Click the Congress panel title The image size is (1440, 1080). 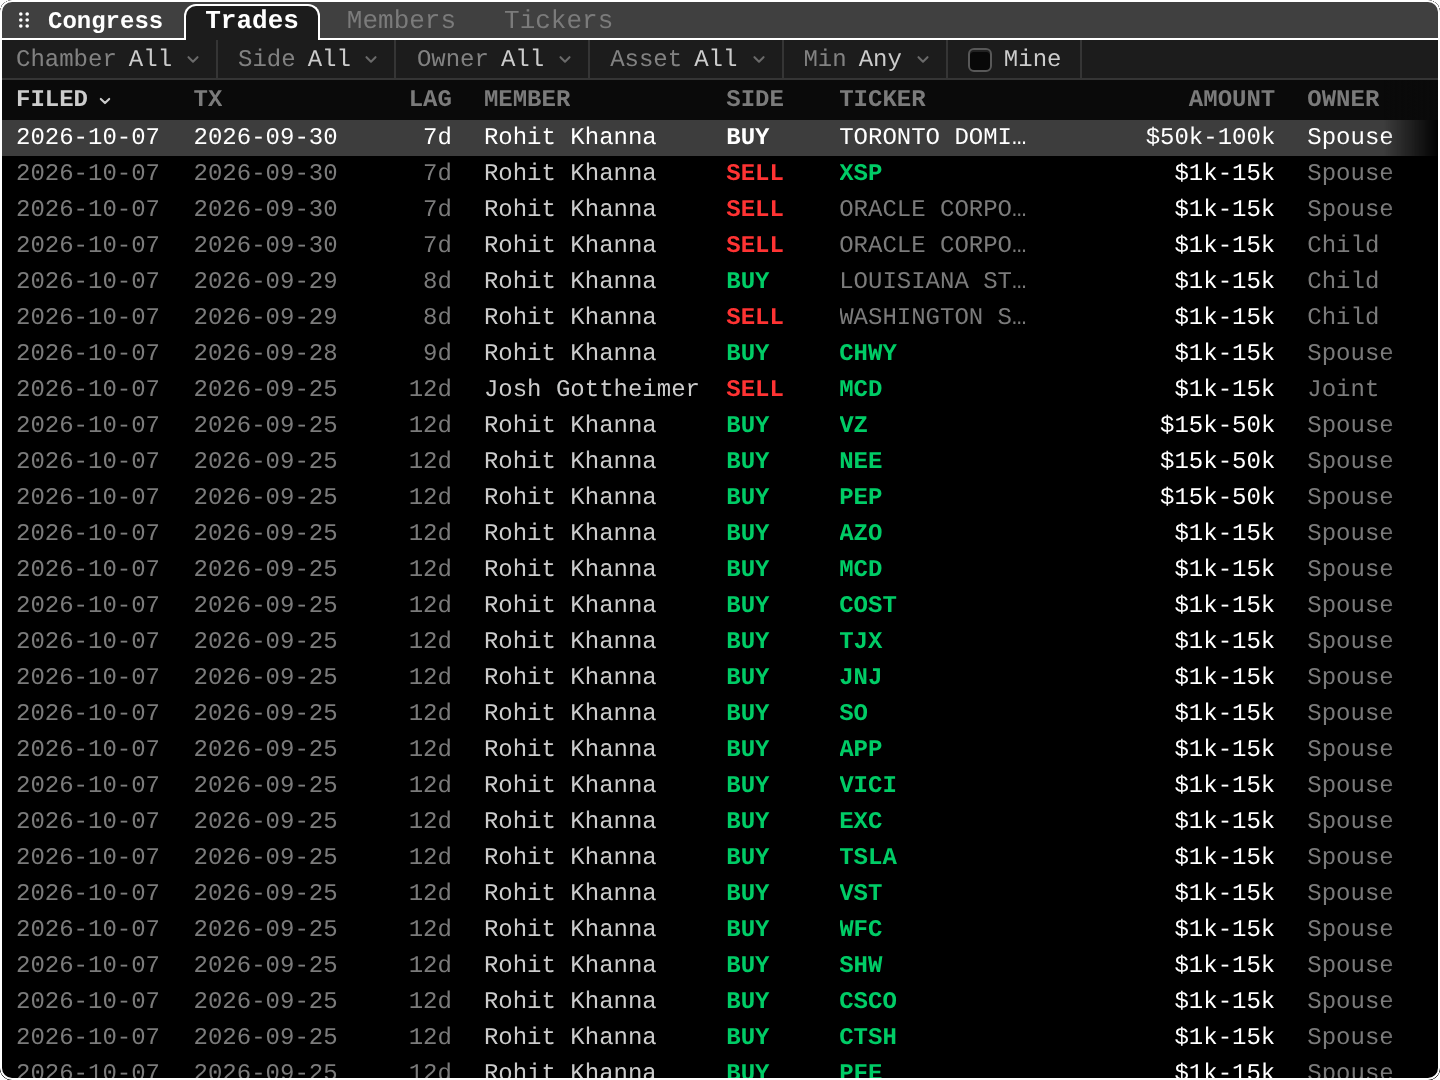click(x=105, y=20)
